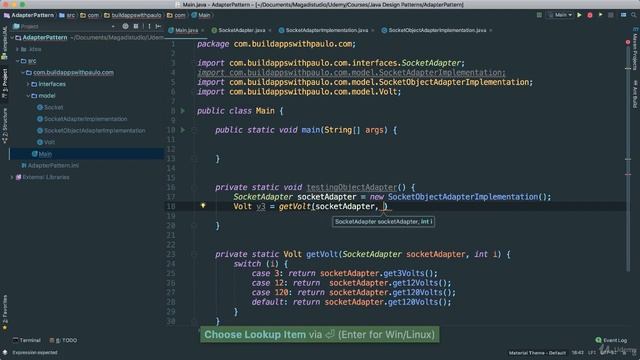The height and width of the screenshot is (360, 640).
Task: Click line number 23 in the gutter
Action: tap(171, 254)
